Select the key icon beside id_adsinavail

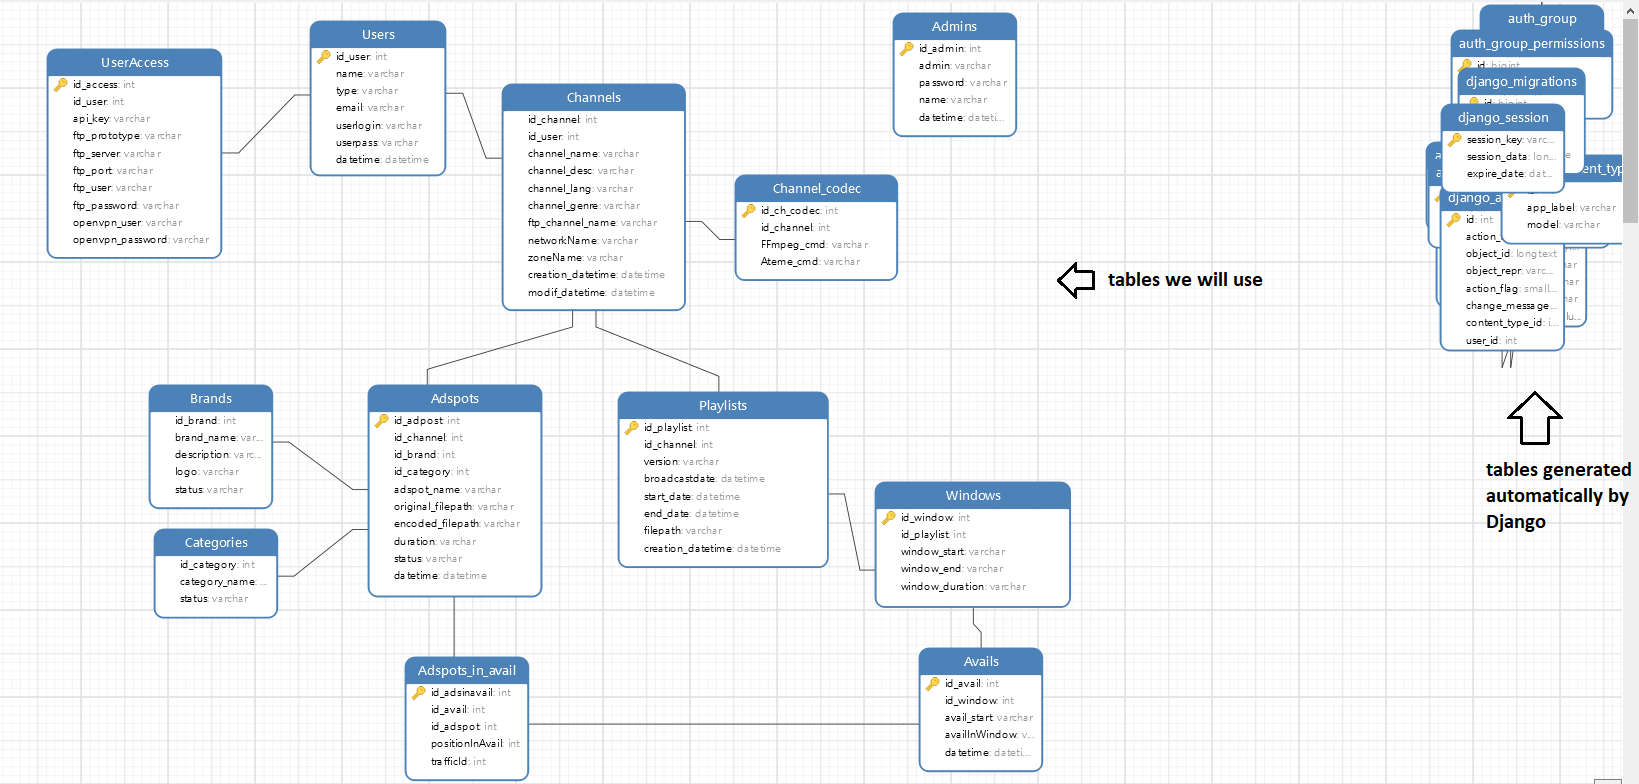pos(419,693)
